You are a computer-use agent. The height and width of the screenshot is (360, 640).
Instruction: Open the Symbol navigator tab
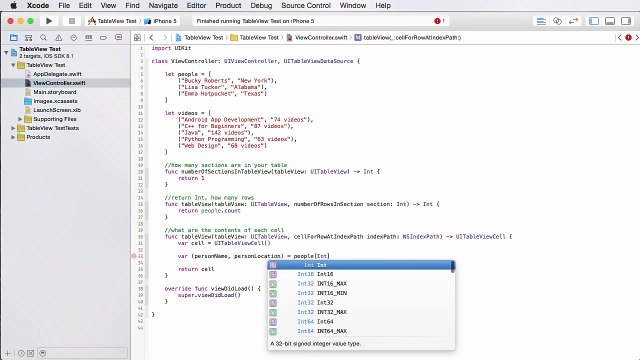tap(29, 38)
